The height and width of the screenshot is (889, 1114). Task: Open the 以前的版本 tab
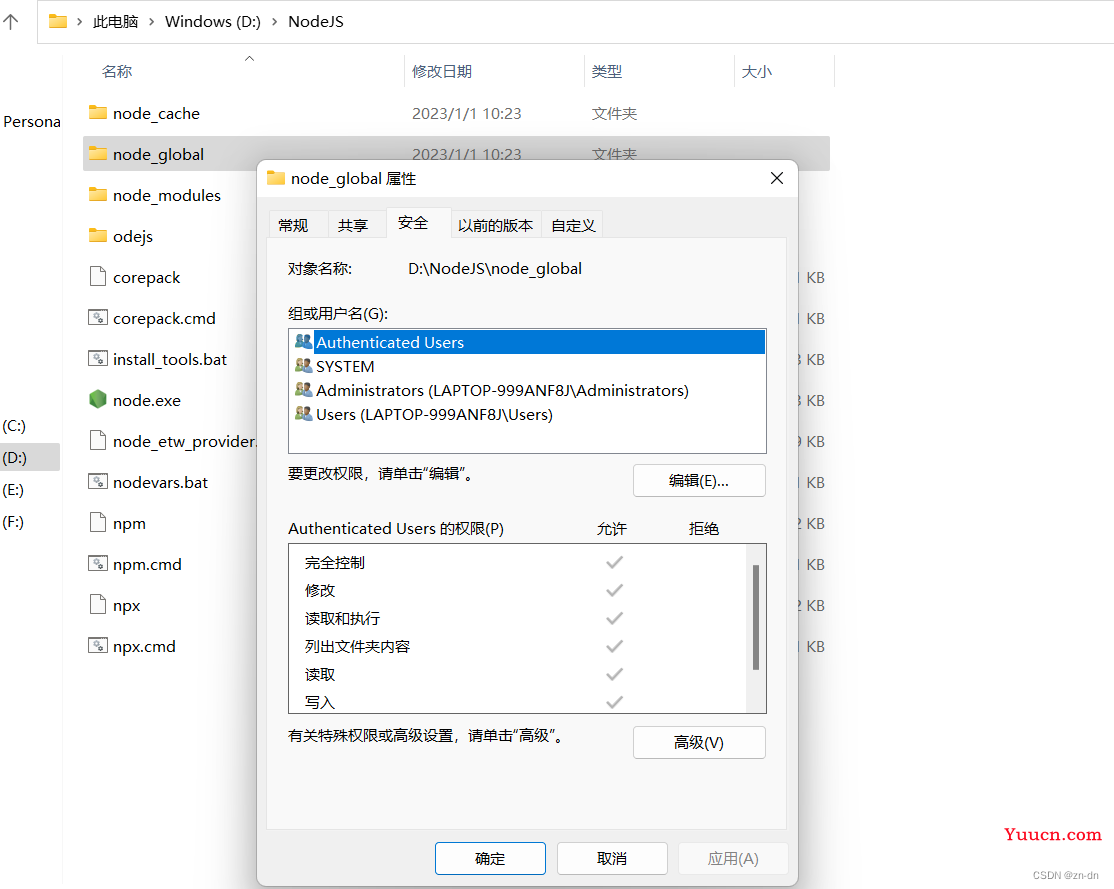point(495,225)
